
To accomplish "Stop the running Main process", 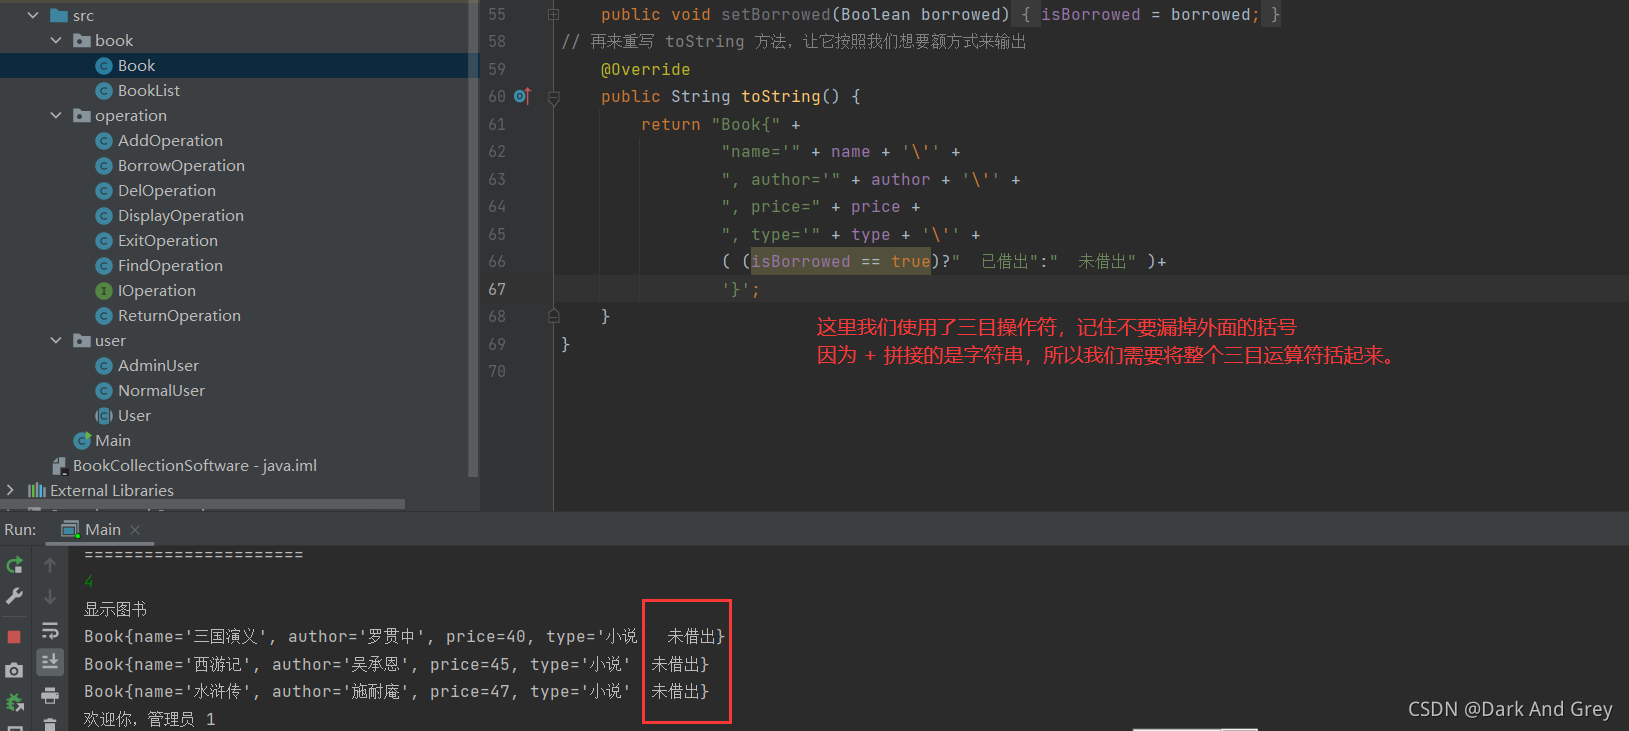I will (x=14, y=636).
